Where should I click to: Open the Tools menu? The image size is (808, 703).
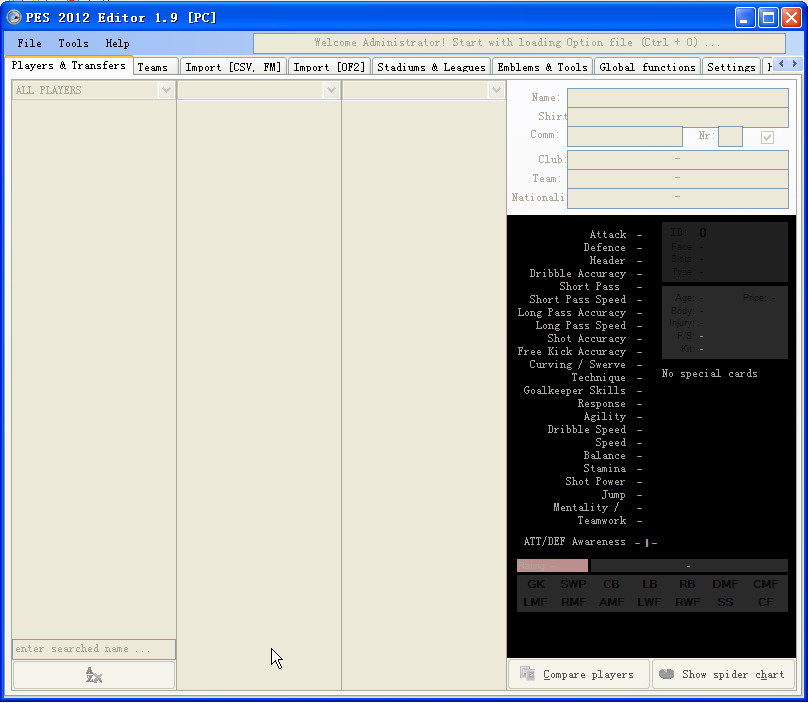point(73,43)
